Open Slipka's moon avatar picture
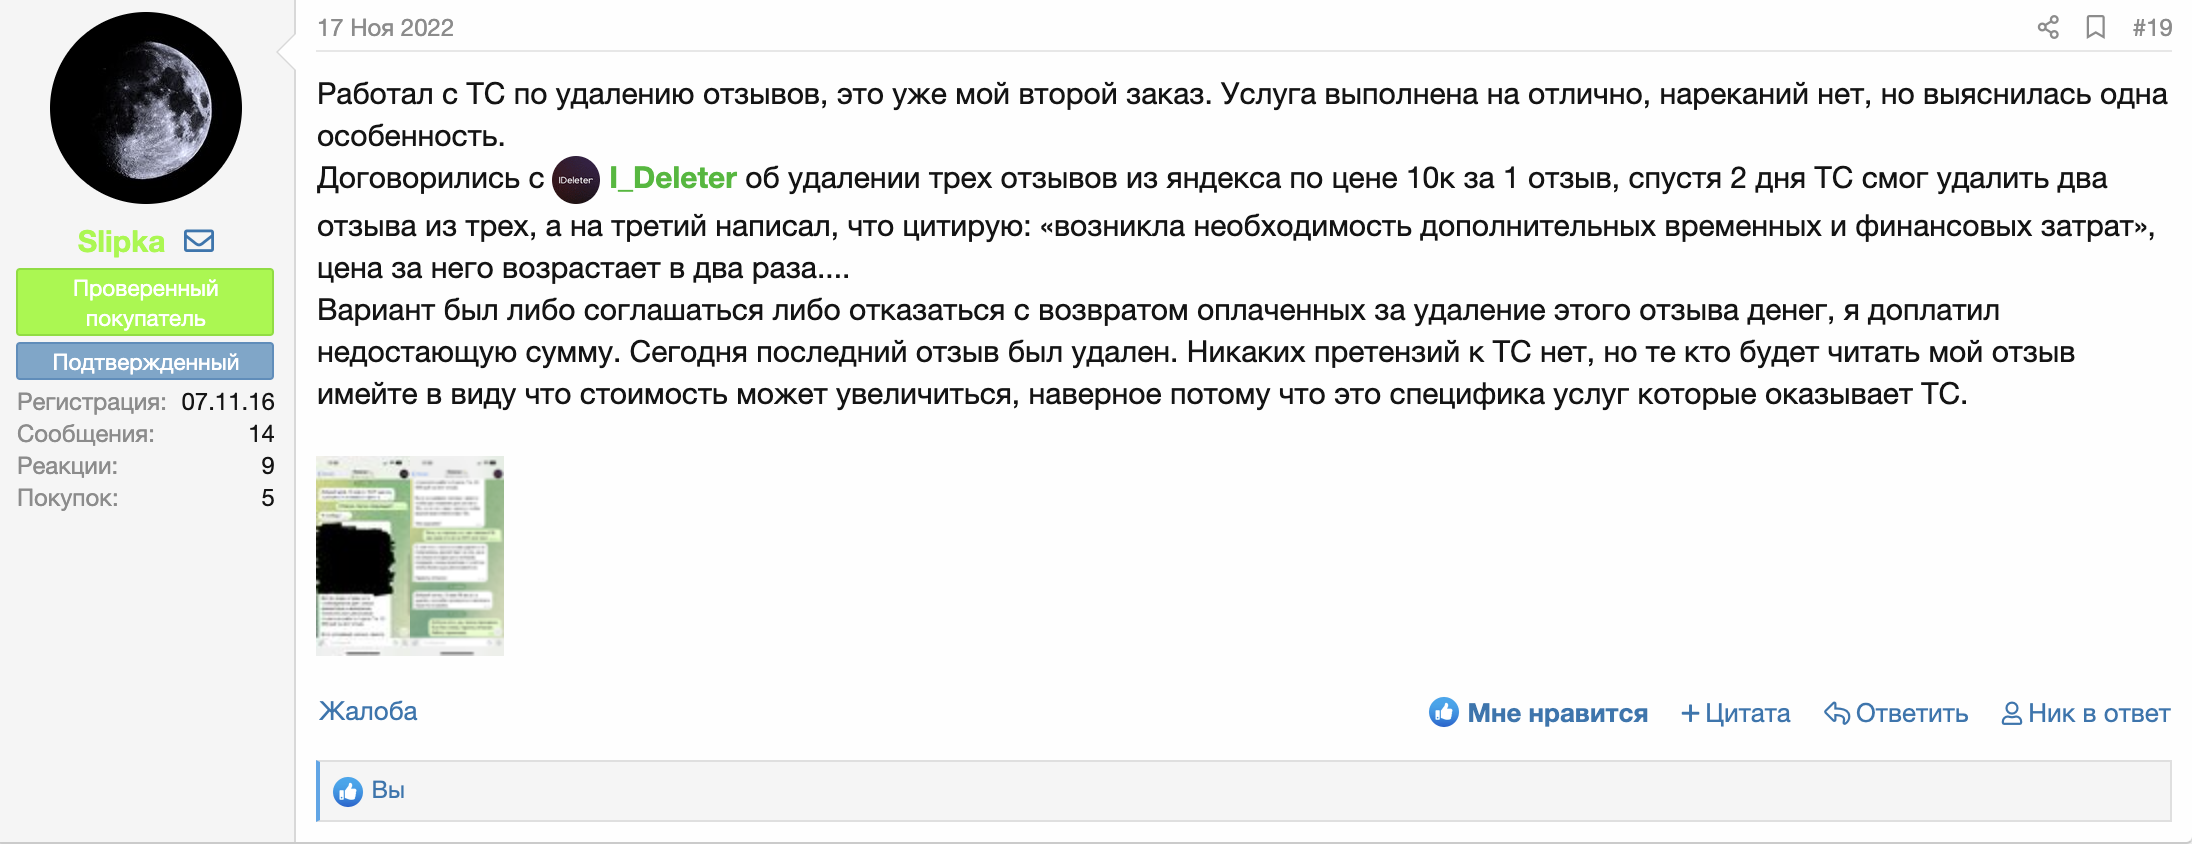The height and width of the screenshot is (844, 2192). pyautogui.click(x=146, y=108)
